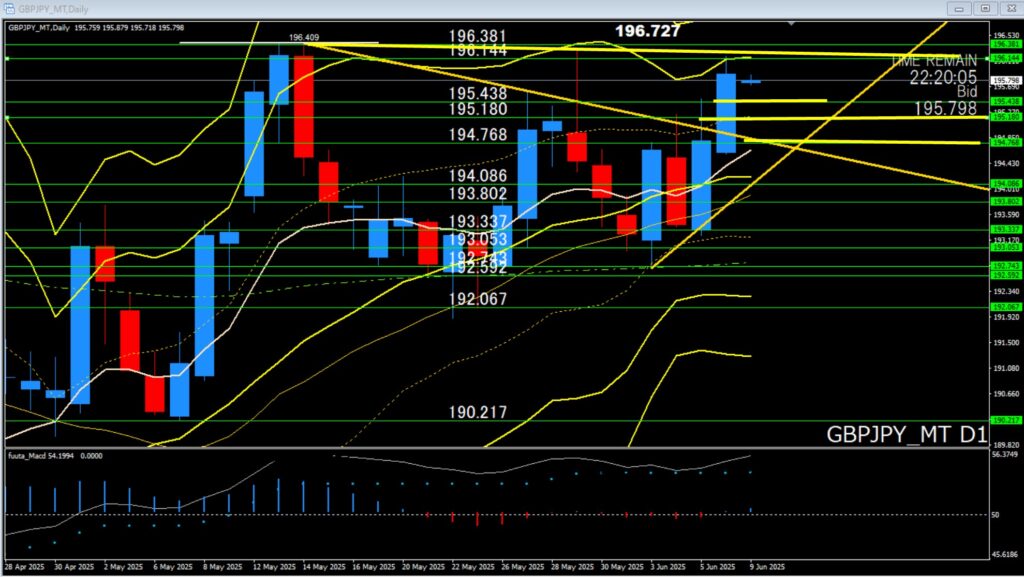This screenshot has width=1024, height=577.
Task: Click the 190.217 green price tag on axis
Action: tap(1004, 421)
